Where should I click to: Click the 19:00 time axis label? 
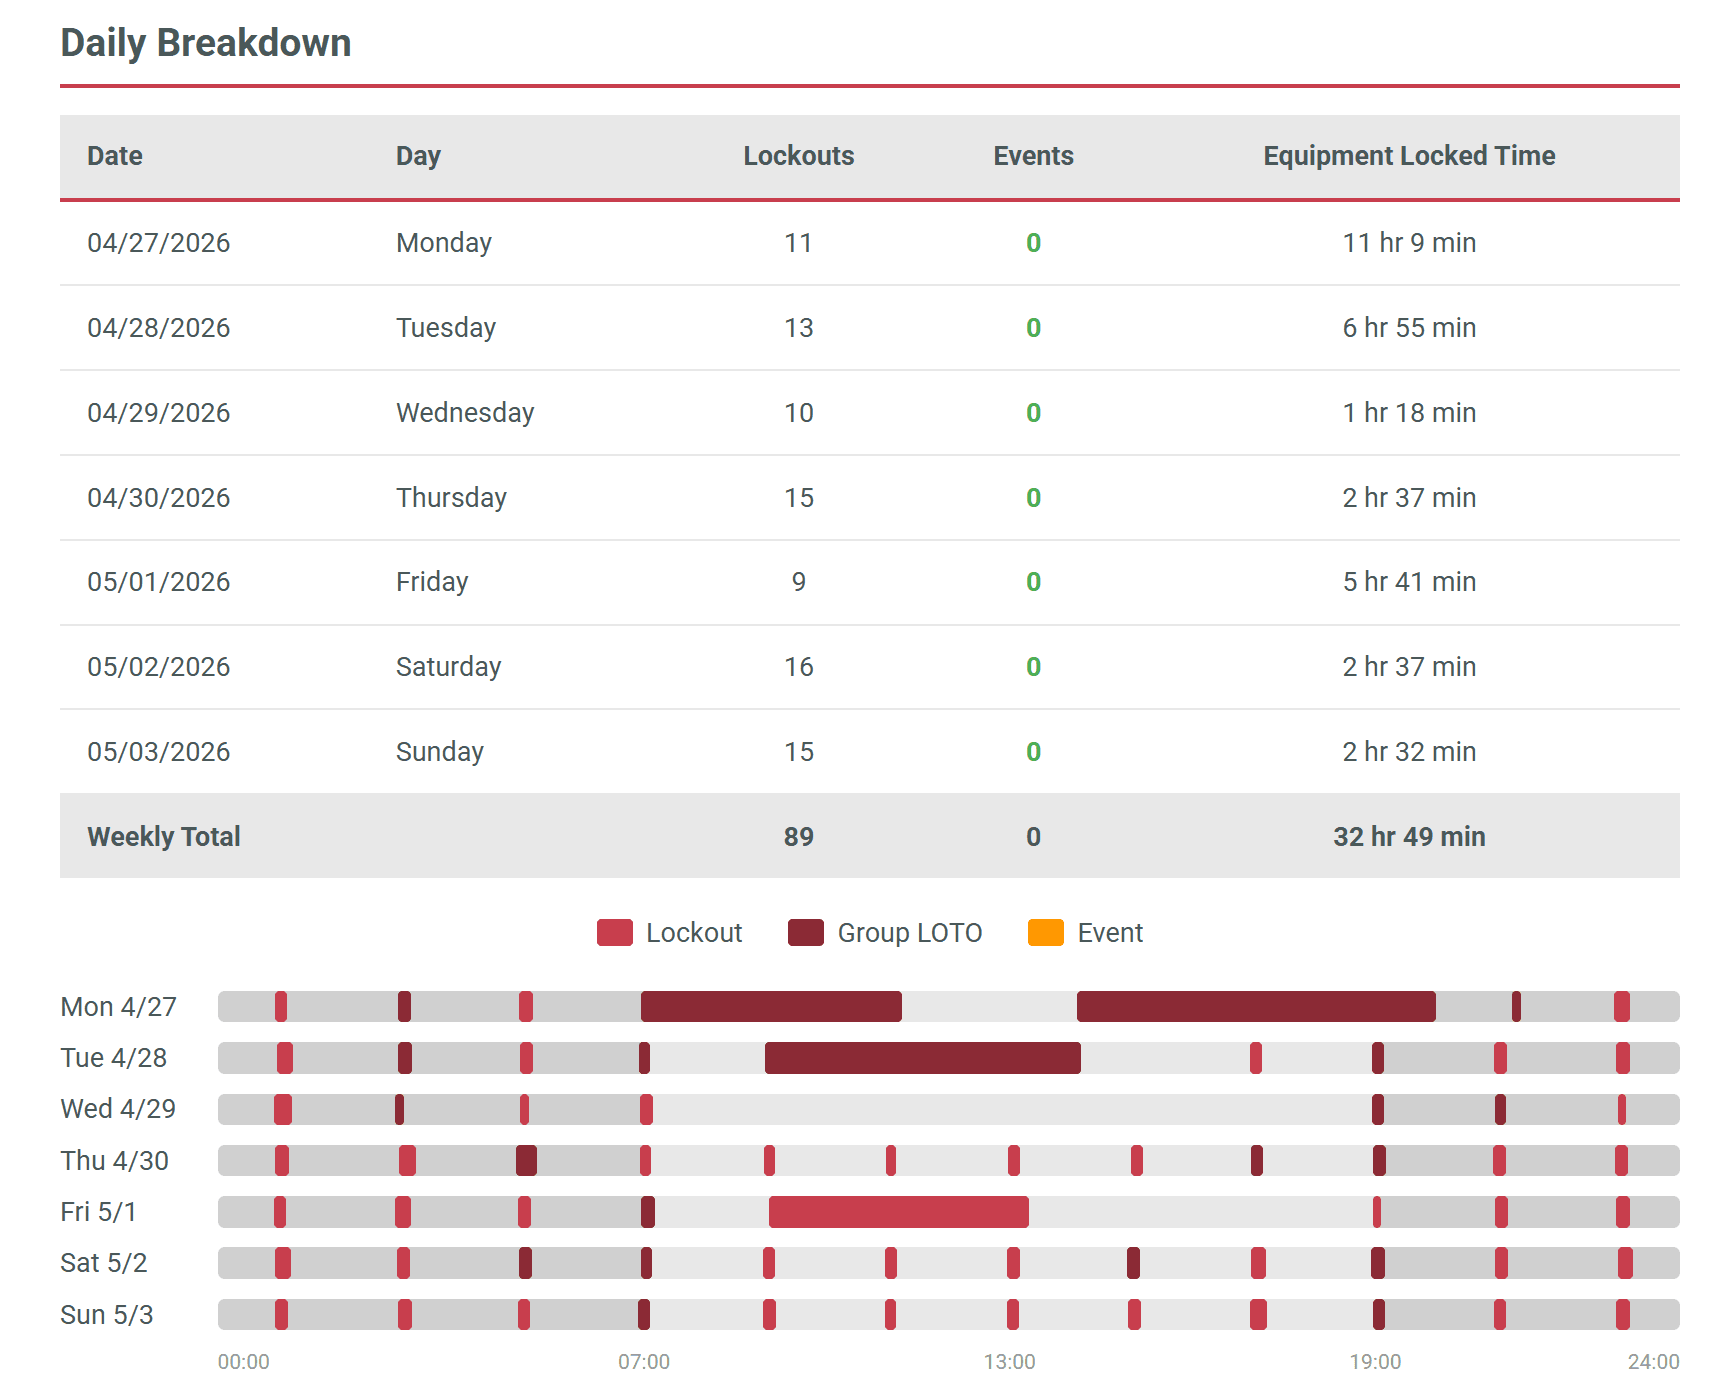(x=1376, y=1362)
